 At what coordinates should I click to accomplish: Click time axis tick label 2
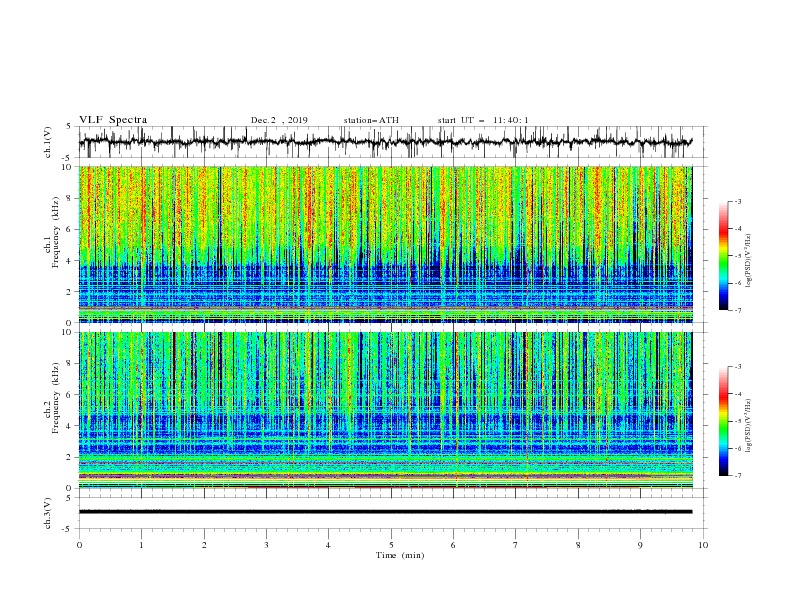coord(204,545)
